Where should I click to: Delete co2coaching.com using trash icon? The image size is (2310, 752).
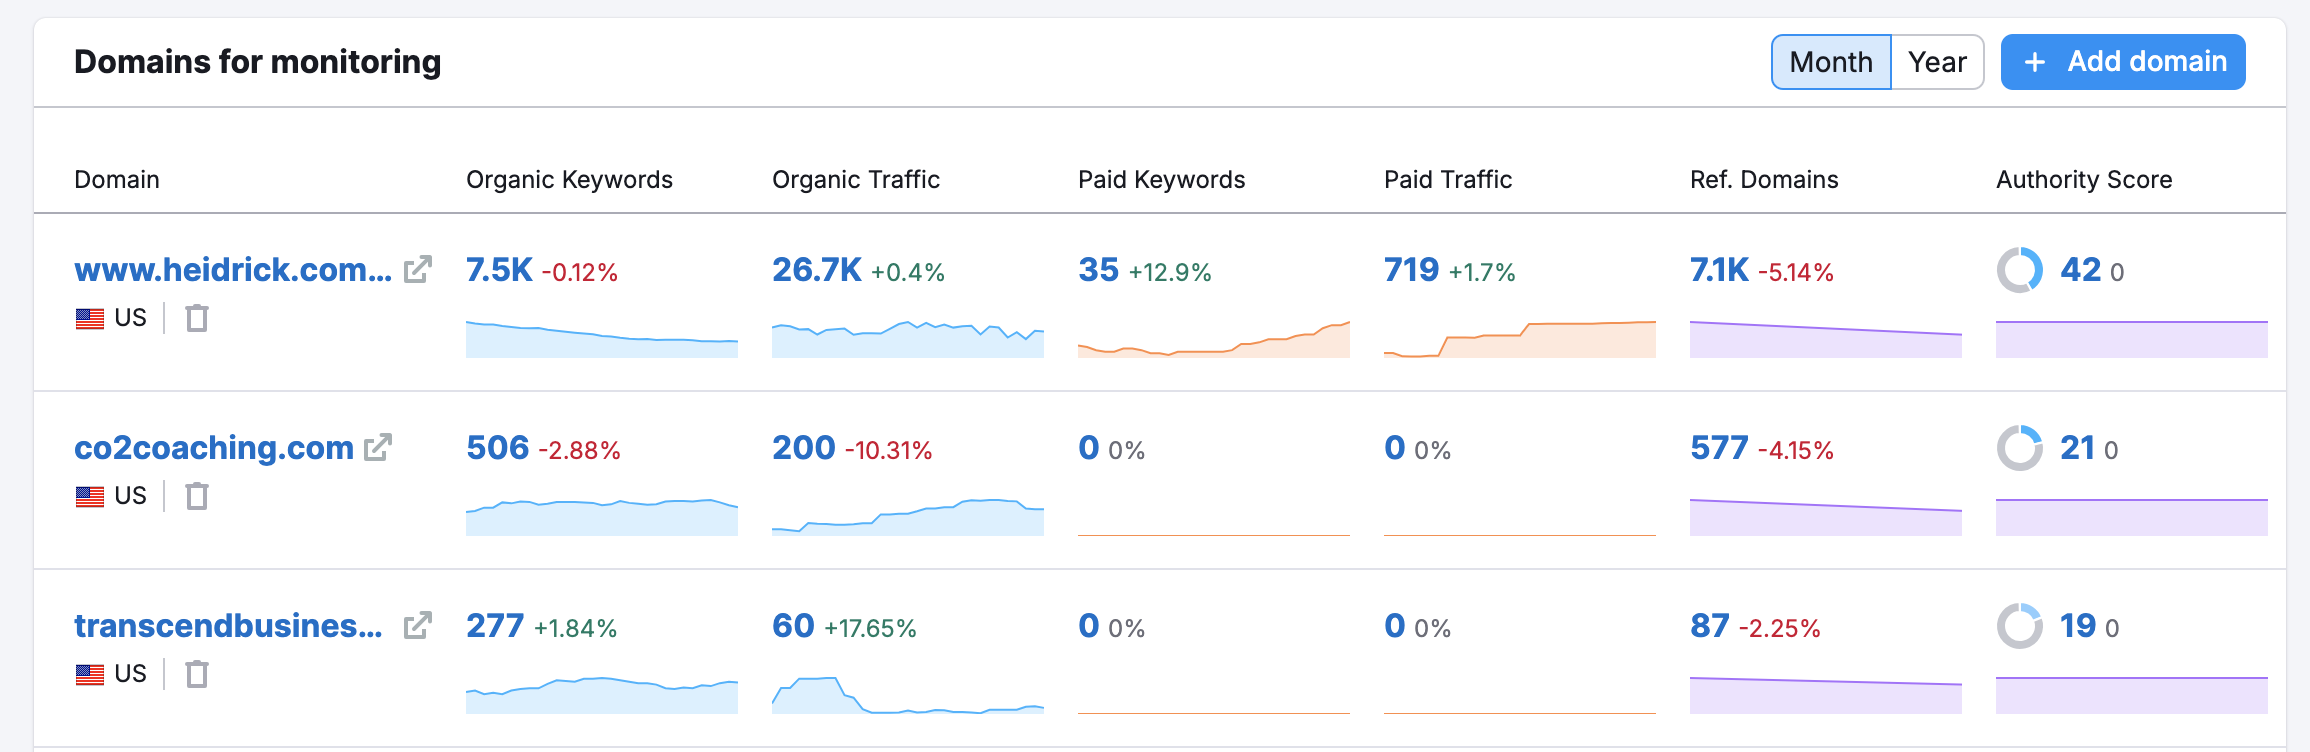click(197, 496)
